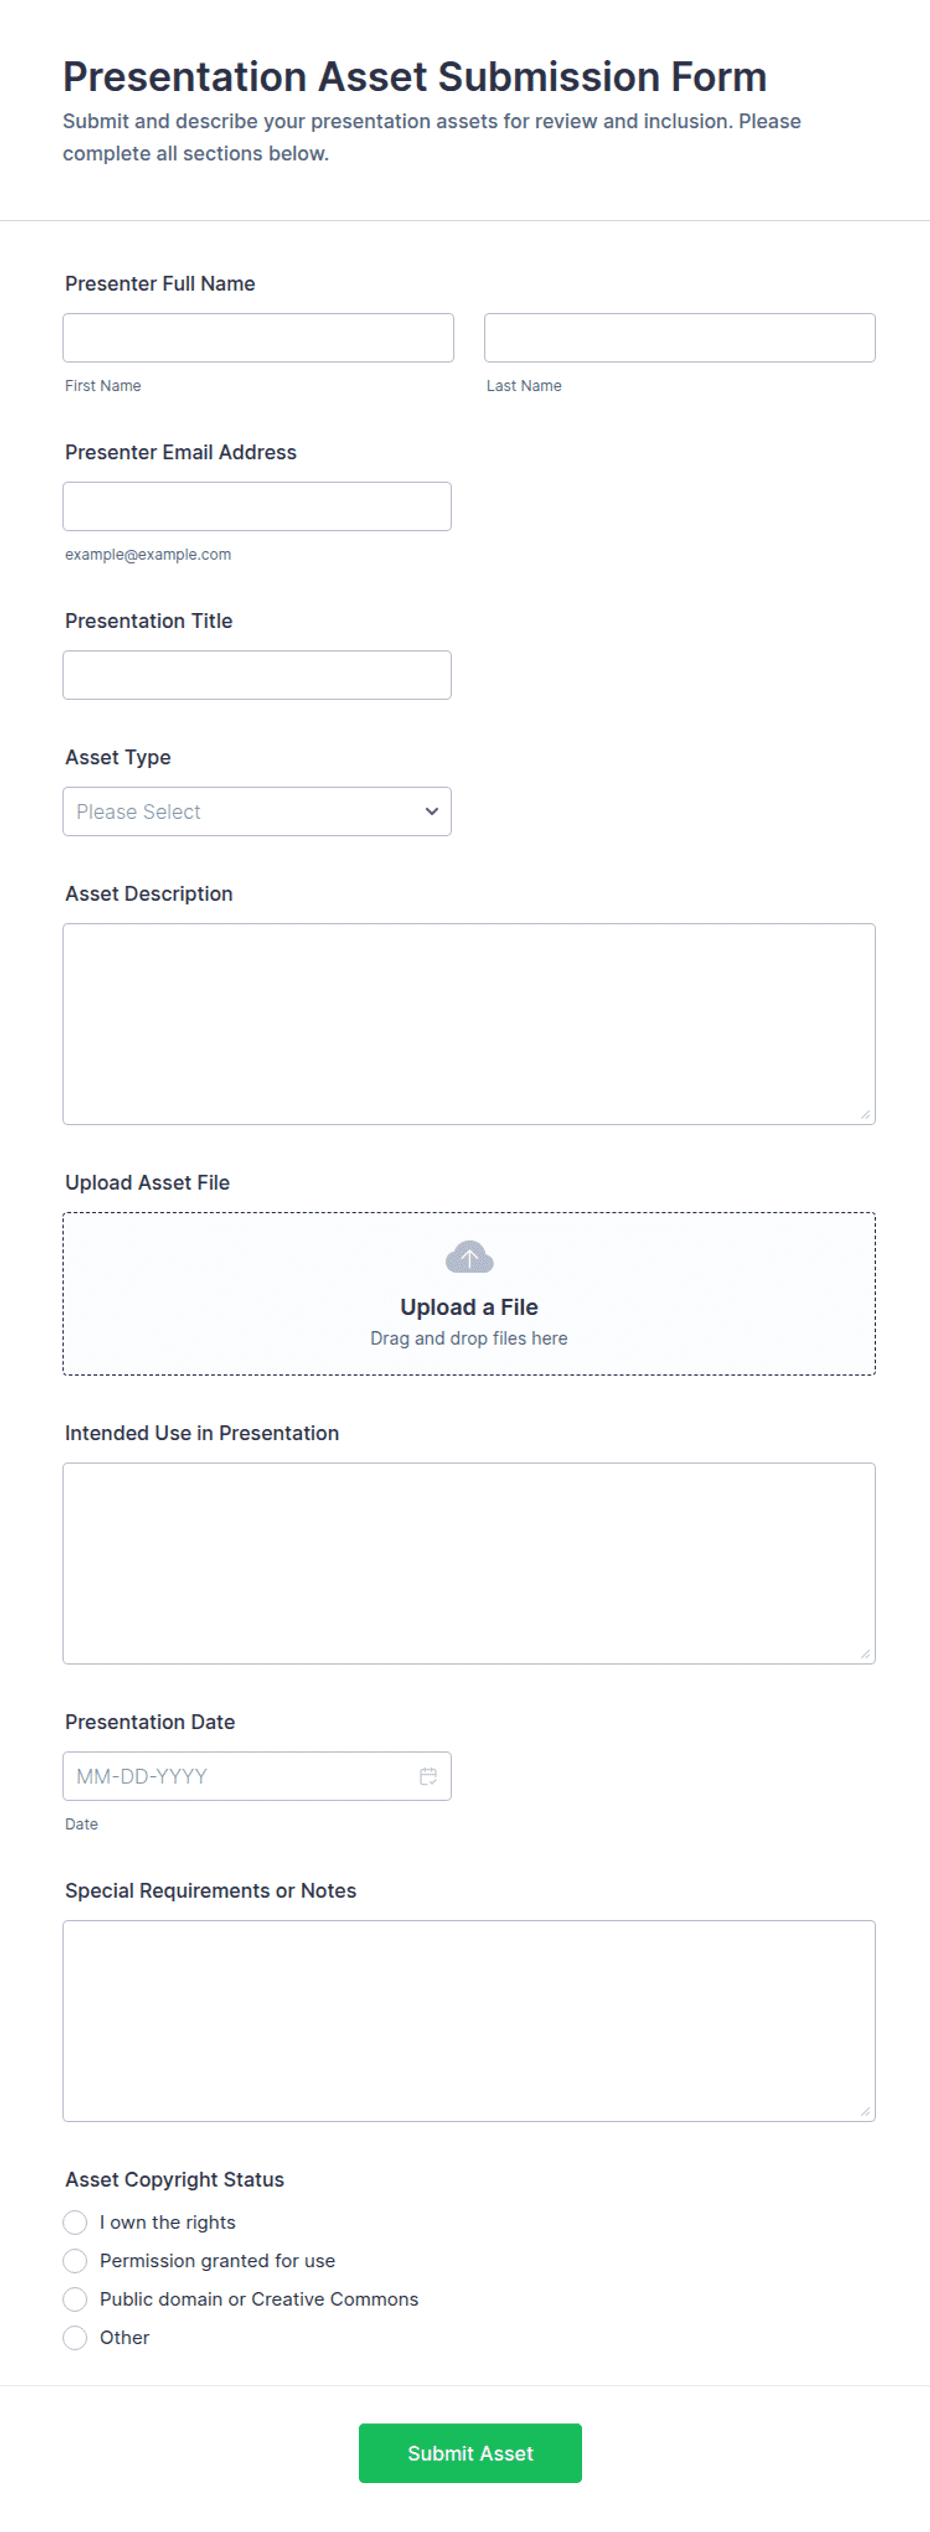Click the Intended Use resize handle
The image size is (930, 2532).
[x=865, y=1653]
